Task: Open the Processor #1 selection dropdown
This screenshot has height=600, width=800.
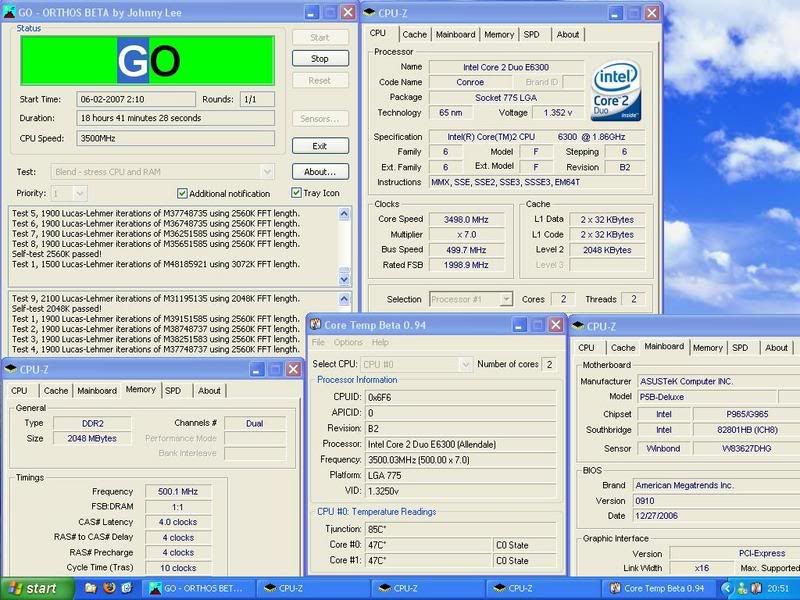Action: [506, 299]
